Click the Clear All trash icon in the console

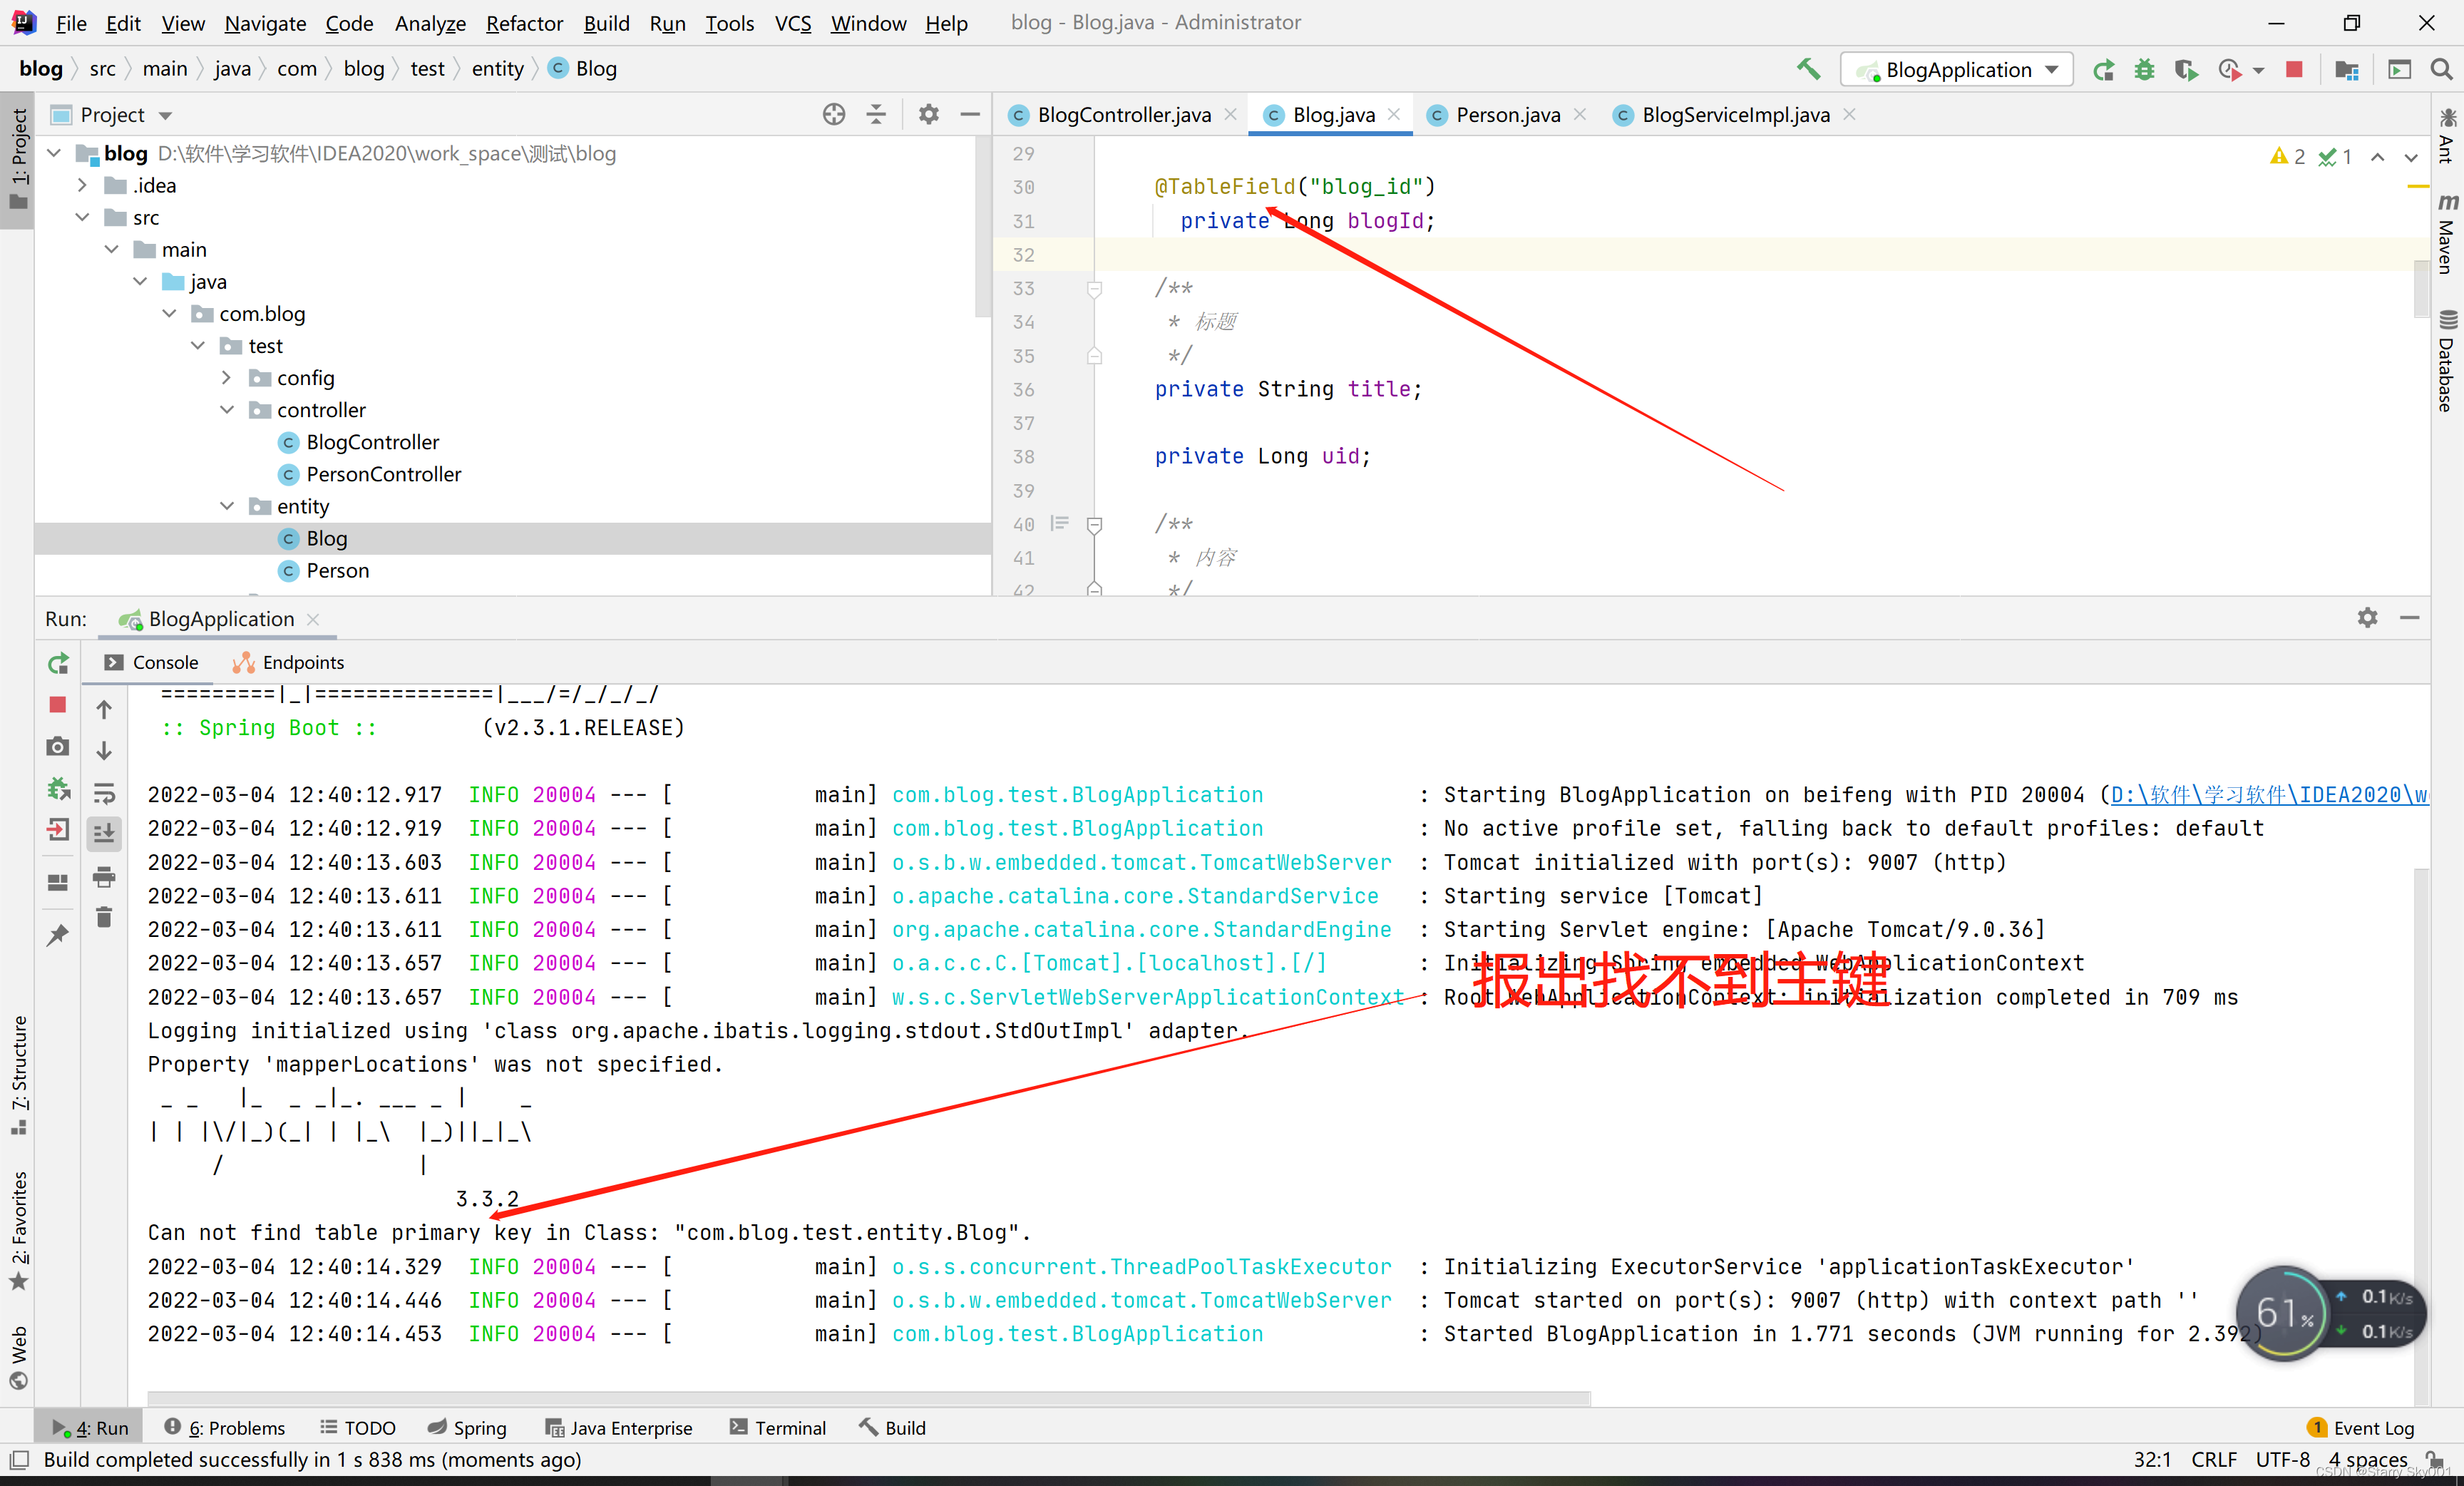104,917
